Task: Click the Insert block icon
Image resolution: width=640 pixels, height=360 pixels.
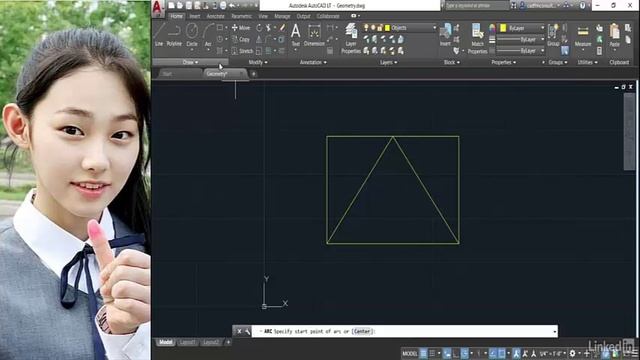Action: click(x=445, y=34)
